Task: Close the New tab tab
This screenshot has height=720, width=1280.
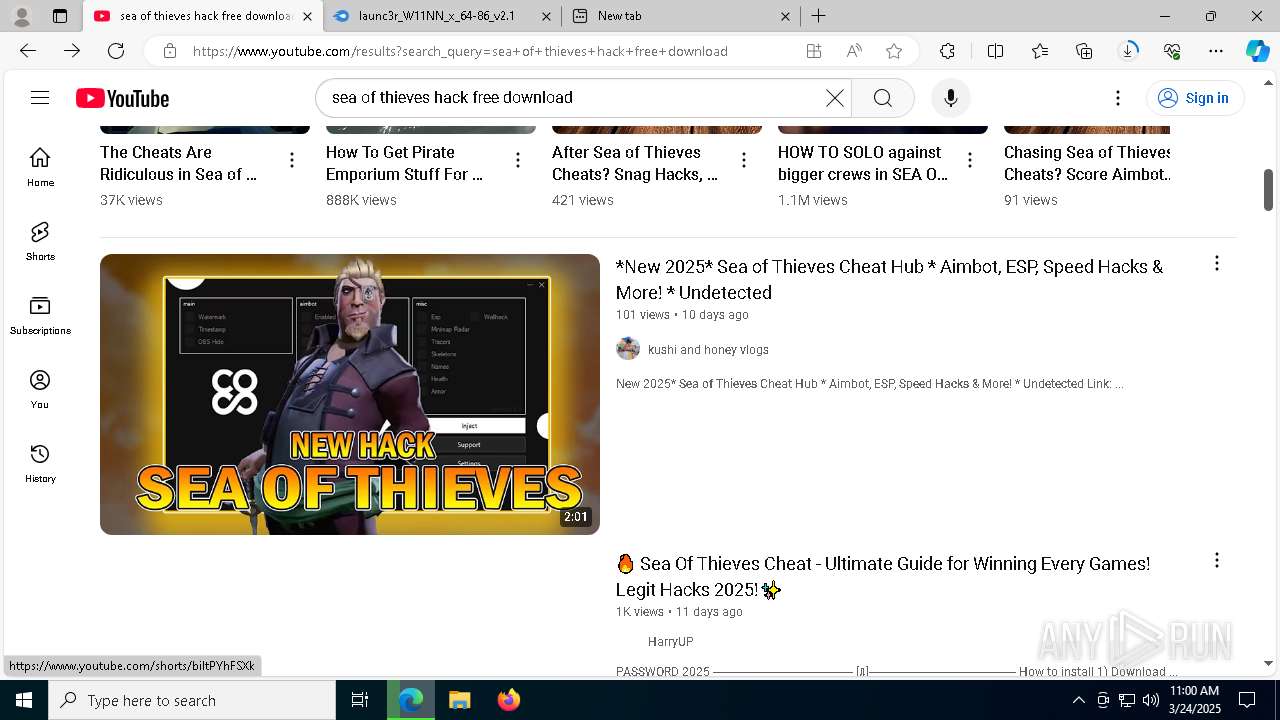Action: (785, 16)
